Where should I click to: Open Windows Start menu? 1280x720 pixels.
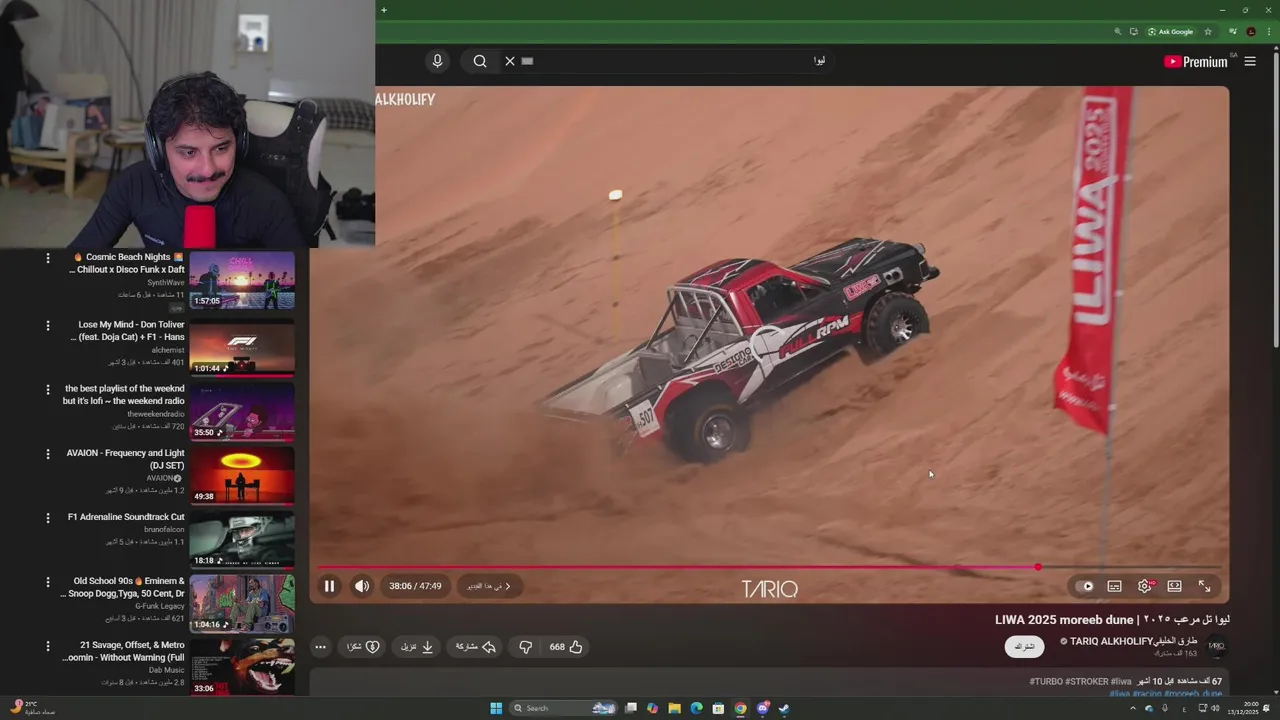pos(496,708)
